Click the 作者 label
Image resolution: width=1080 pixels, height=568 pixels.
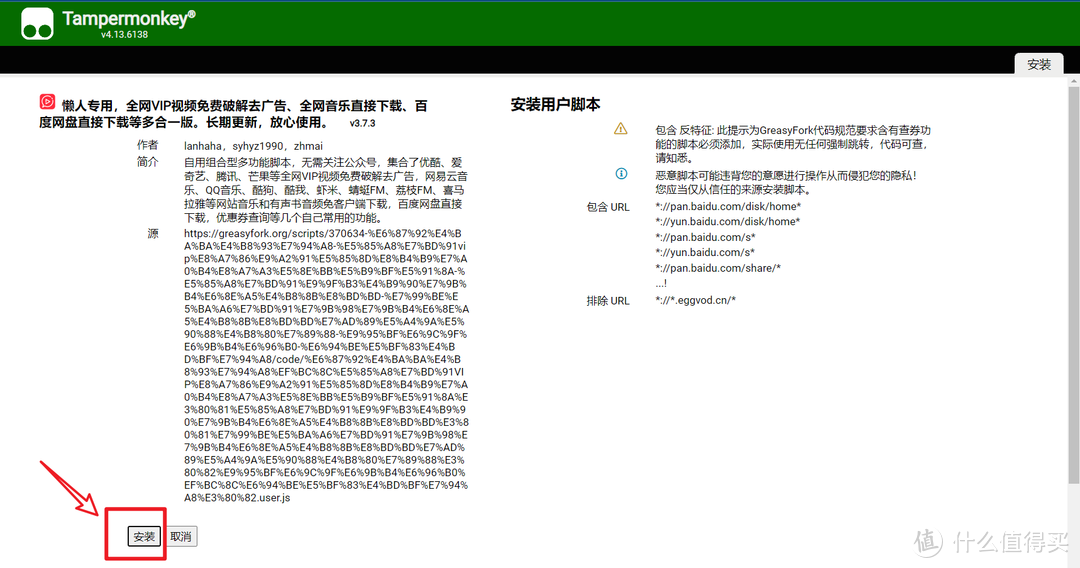[x=147, y=145]
